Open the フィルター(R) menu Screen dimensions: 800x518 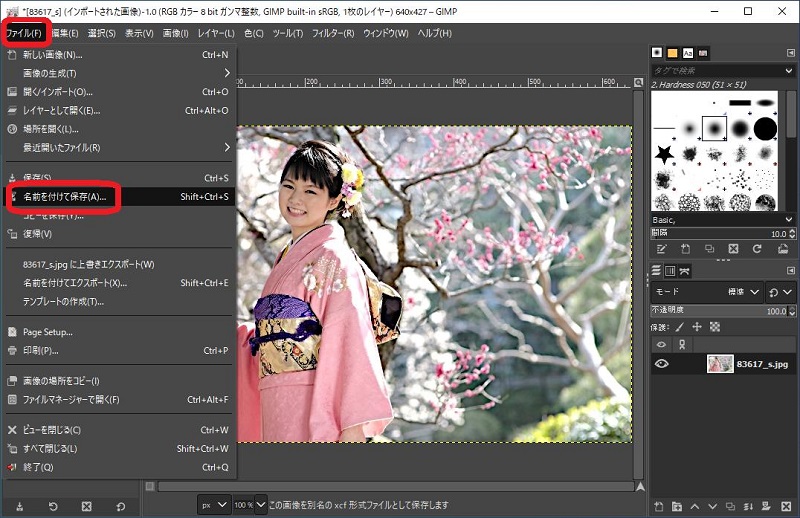pyautogui.click(x=333, y=33)
